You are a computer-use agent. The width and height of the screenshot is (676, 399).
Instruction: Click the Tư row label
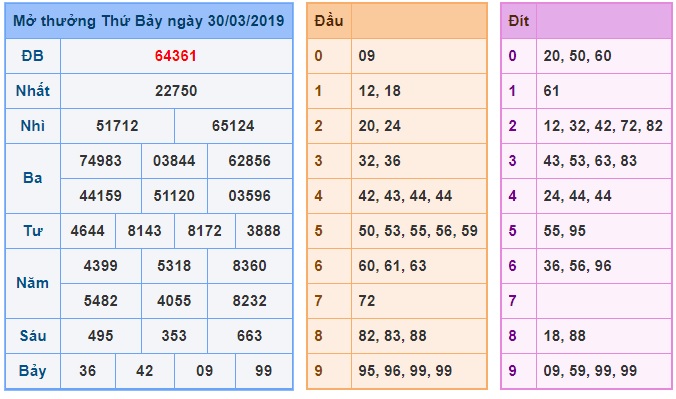pyautogui.click(x=33, y=230)
